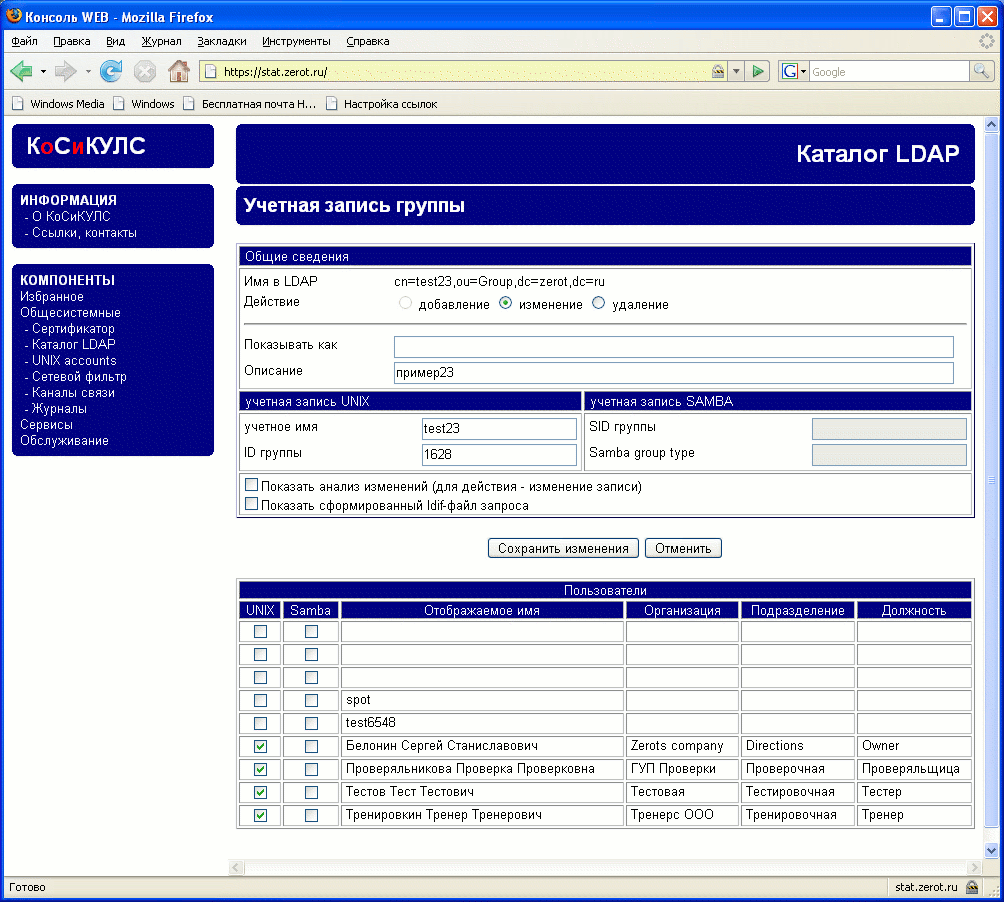Image resolution: width=1004 pixels, height=902 pixels.
Task: Open the Инструменты menu
Action: [296, 41]
